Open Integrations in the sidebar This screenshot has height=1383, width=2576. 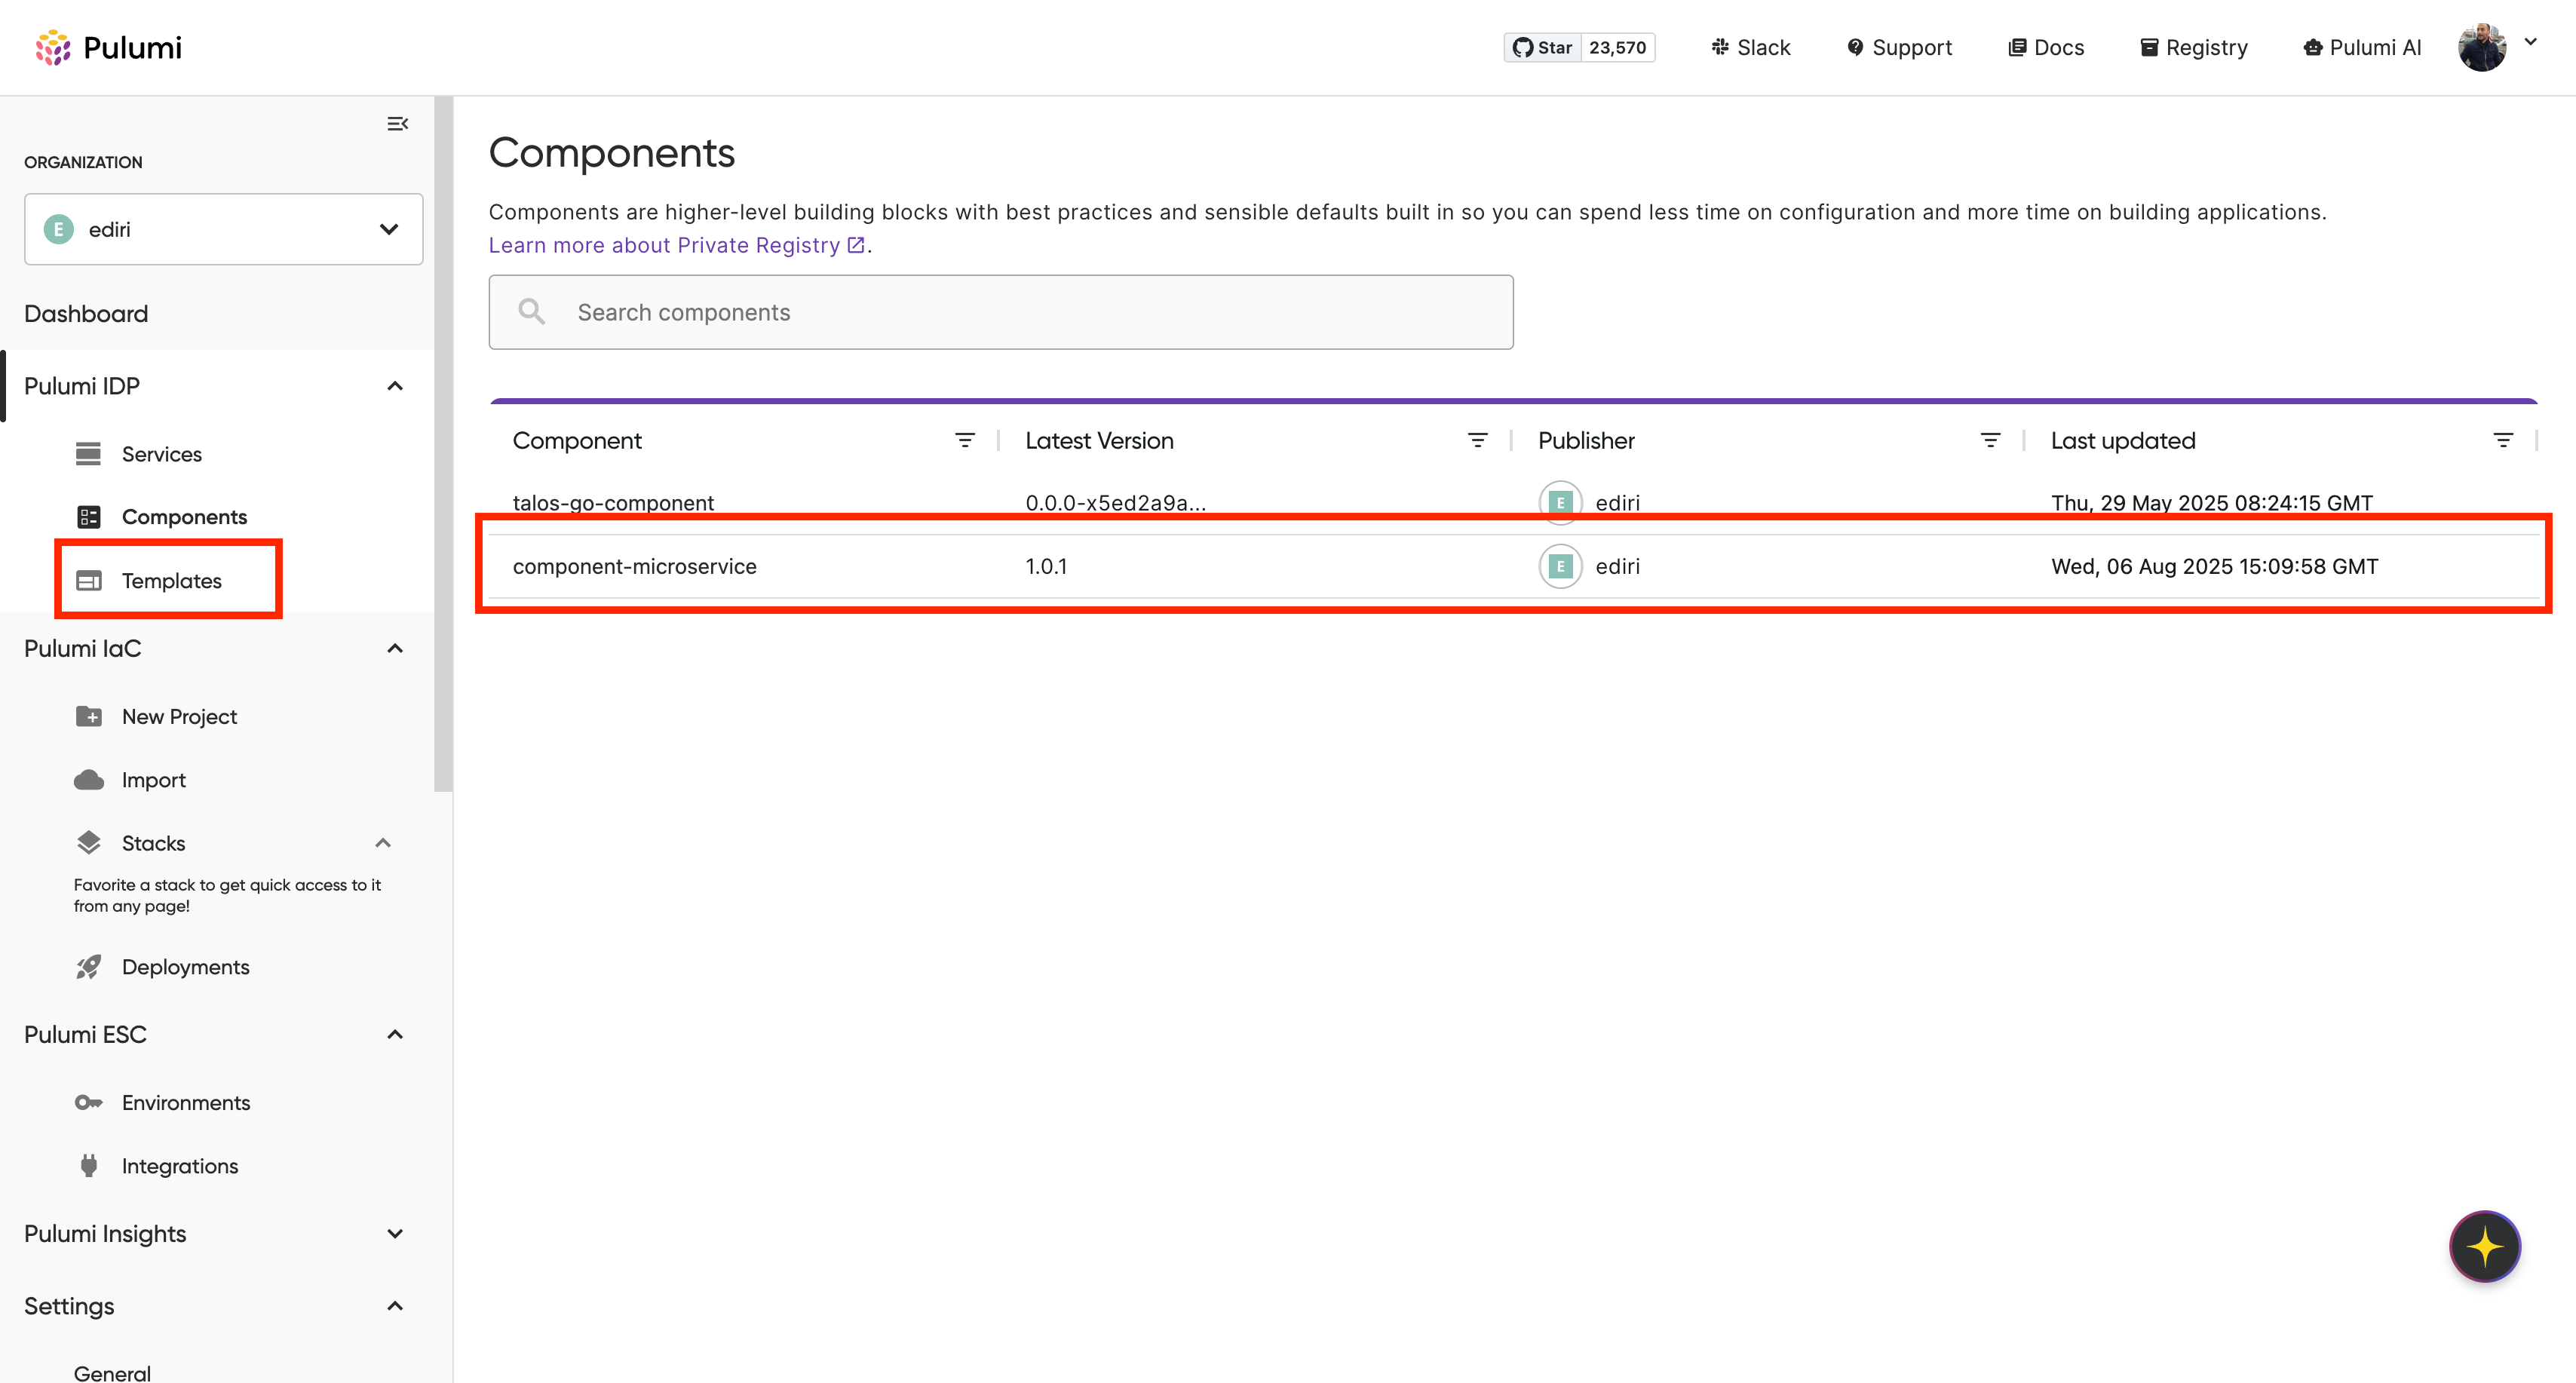coord(180,1166)
